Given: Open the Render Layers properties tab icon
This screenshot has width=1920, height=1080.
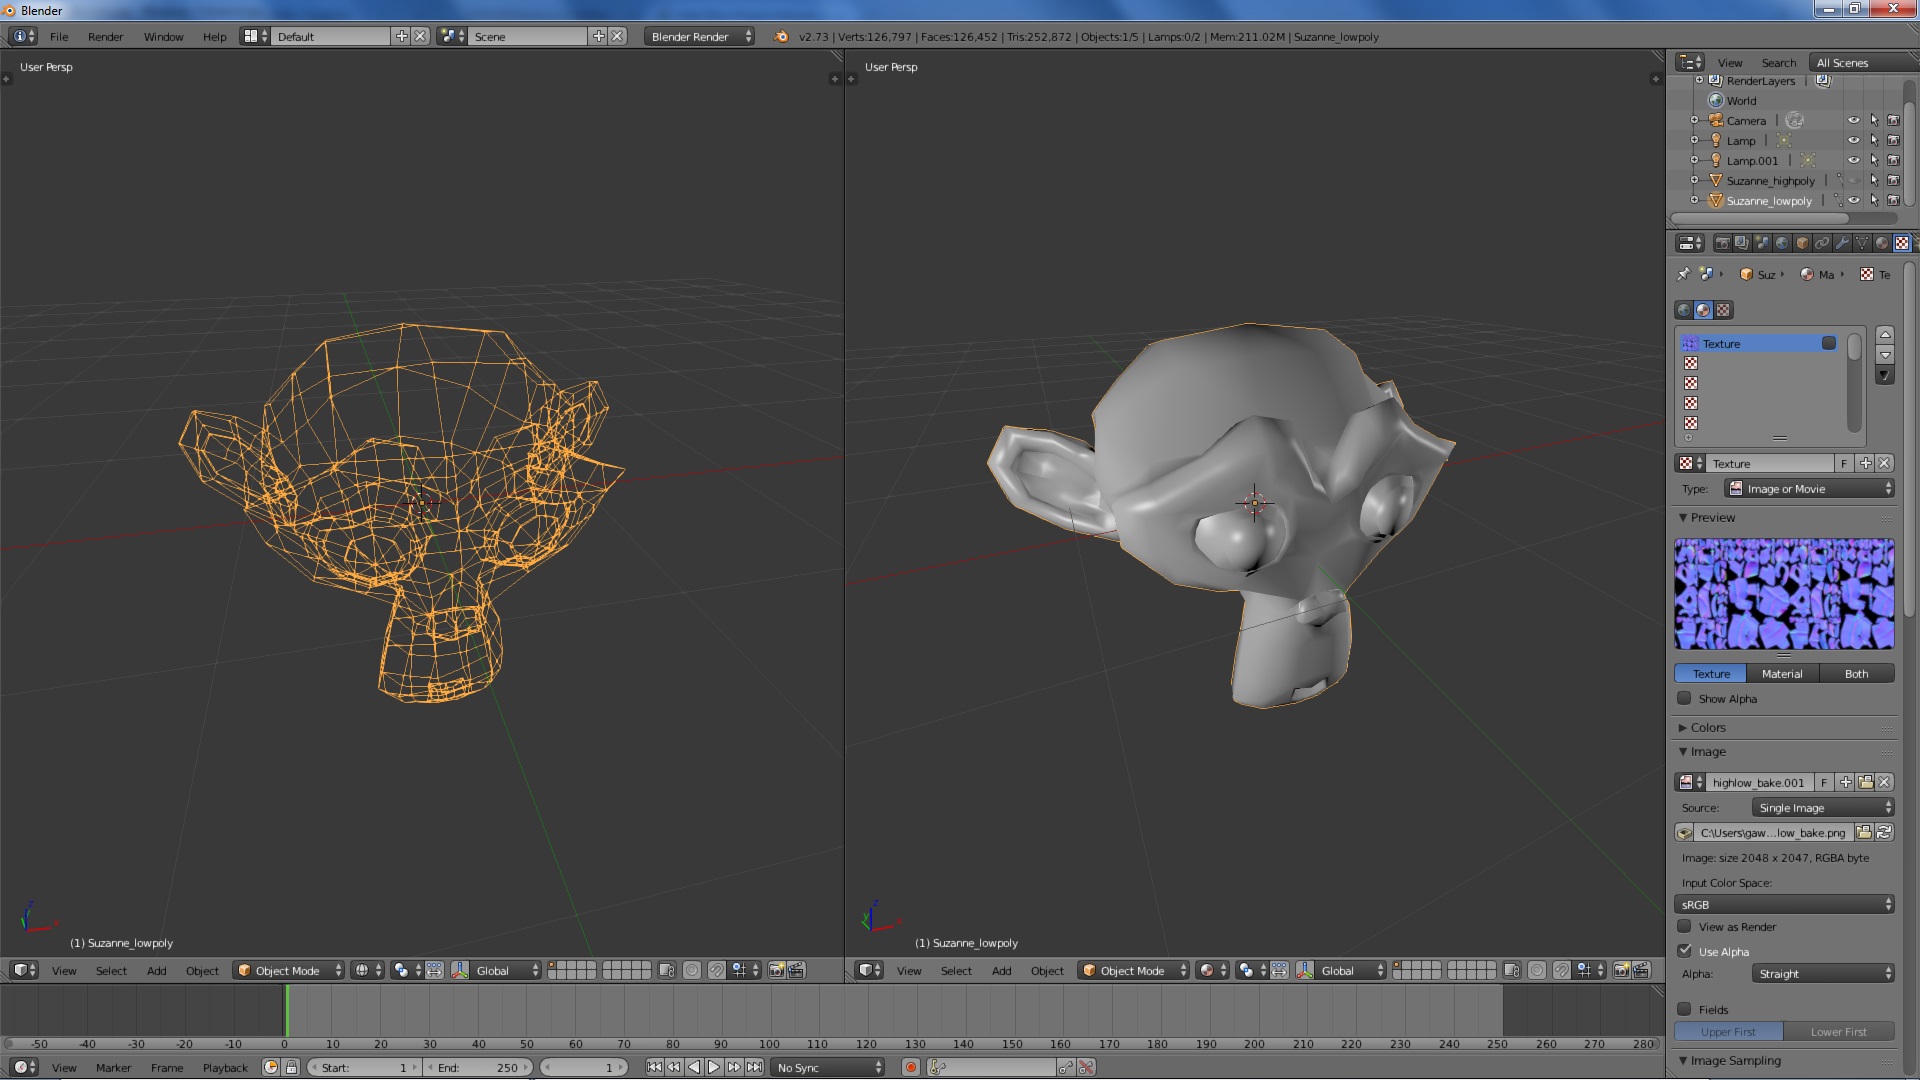Looking at the screenshot, I should coord(1742,243).
